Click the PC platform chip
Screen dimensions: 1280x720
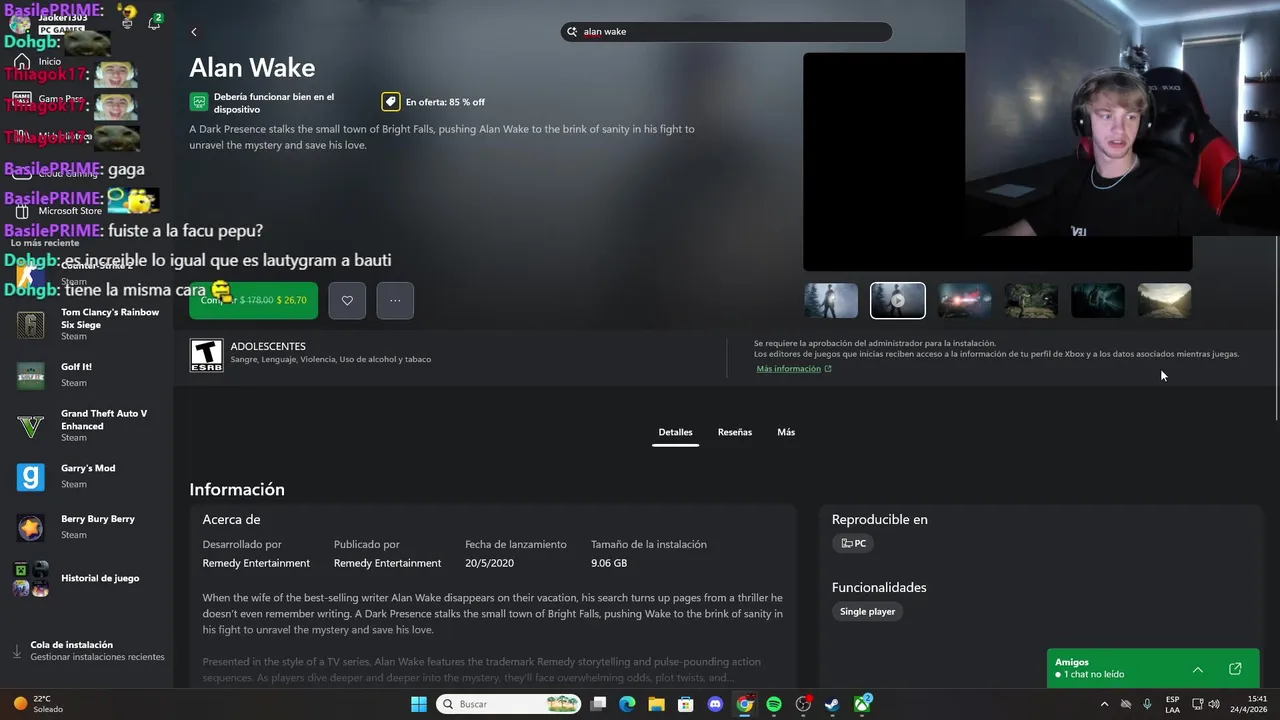point(853,543)
